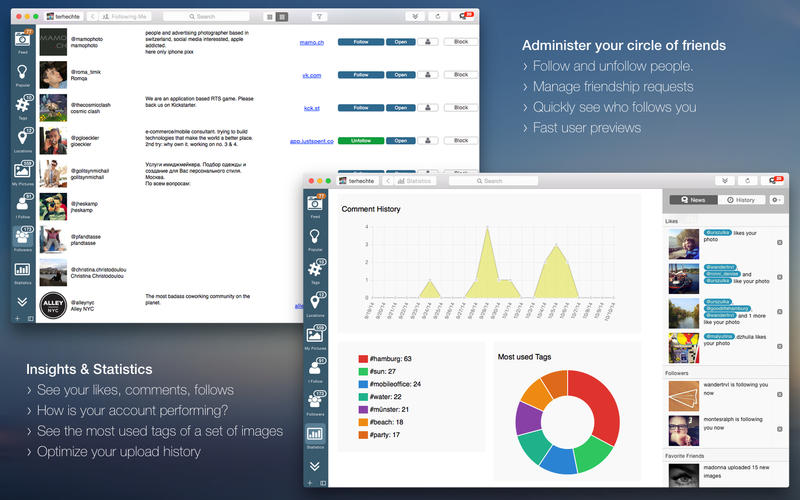This screenshot has height=500, width=800.
Task: Open the vk.com profile link
Action: click(x=311, y=75)
